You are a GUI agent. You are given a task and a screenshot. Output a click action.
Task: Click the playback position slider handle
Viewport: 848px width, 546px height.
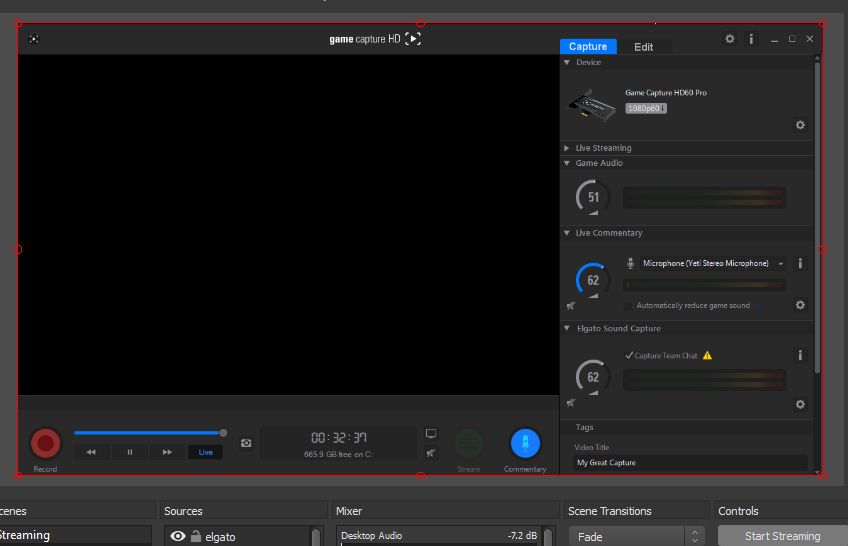point(223,433)
